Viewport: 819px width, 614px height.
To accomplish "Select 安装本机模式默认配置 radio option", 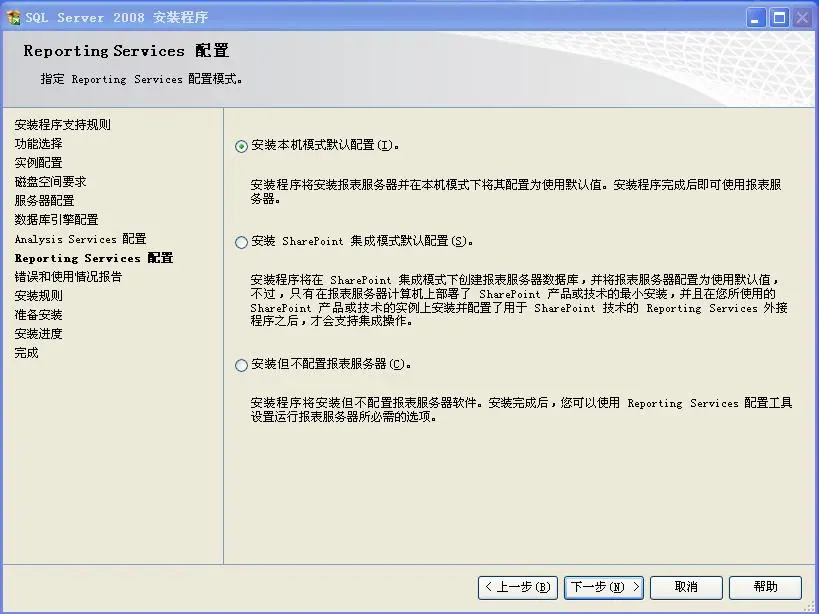I will pyautogui.click(x=241, y=146).
